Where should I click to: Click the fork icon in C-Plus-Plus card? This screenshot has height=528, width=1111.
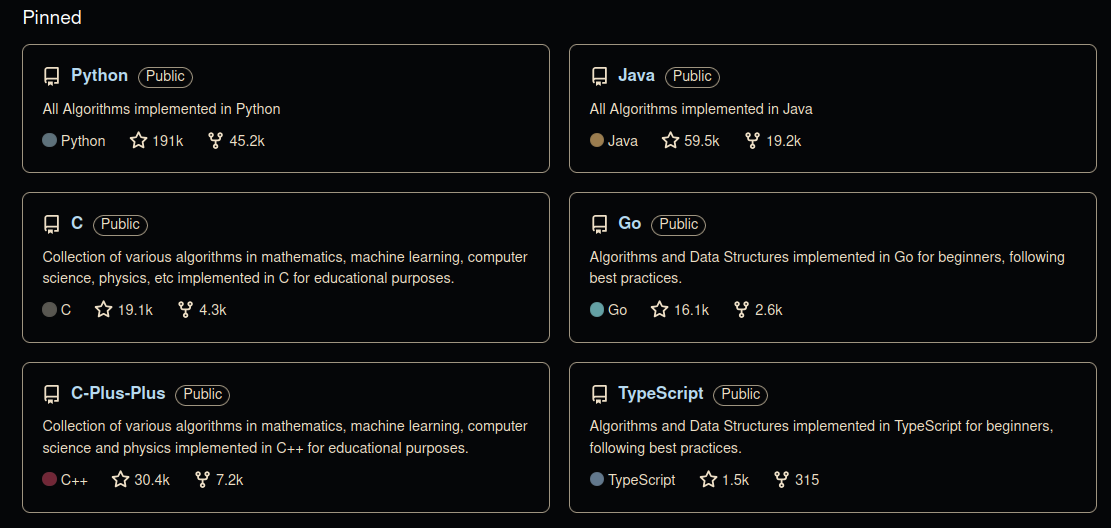(203, 480)
